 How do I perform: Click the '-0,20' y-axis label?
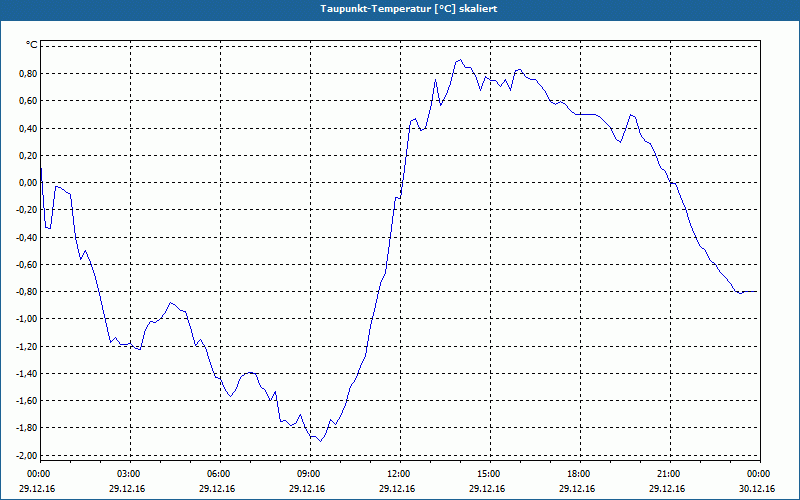[27, 210]
